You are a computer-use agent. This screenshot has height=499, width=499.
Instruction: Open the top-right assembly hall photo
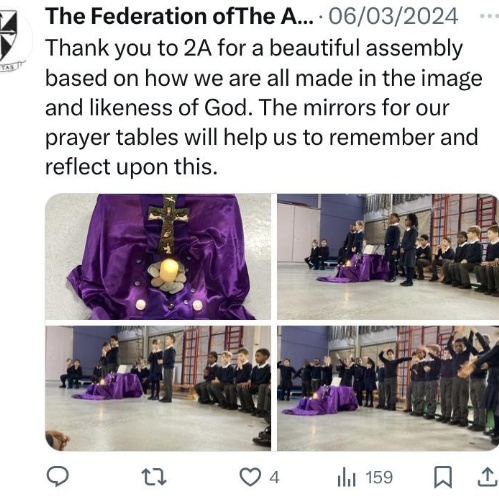(388, 257)
